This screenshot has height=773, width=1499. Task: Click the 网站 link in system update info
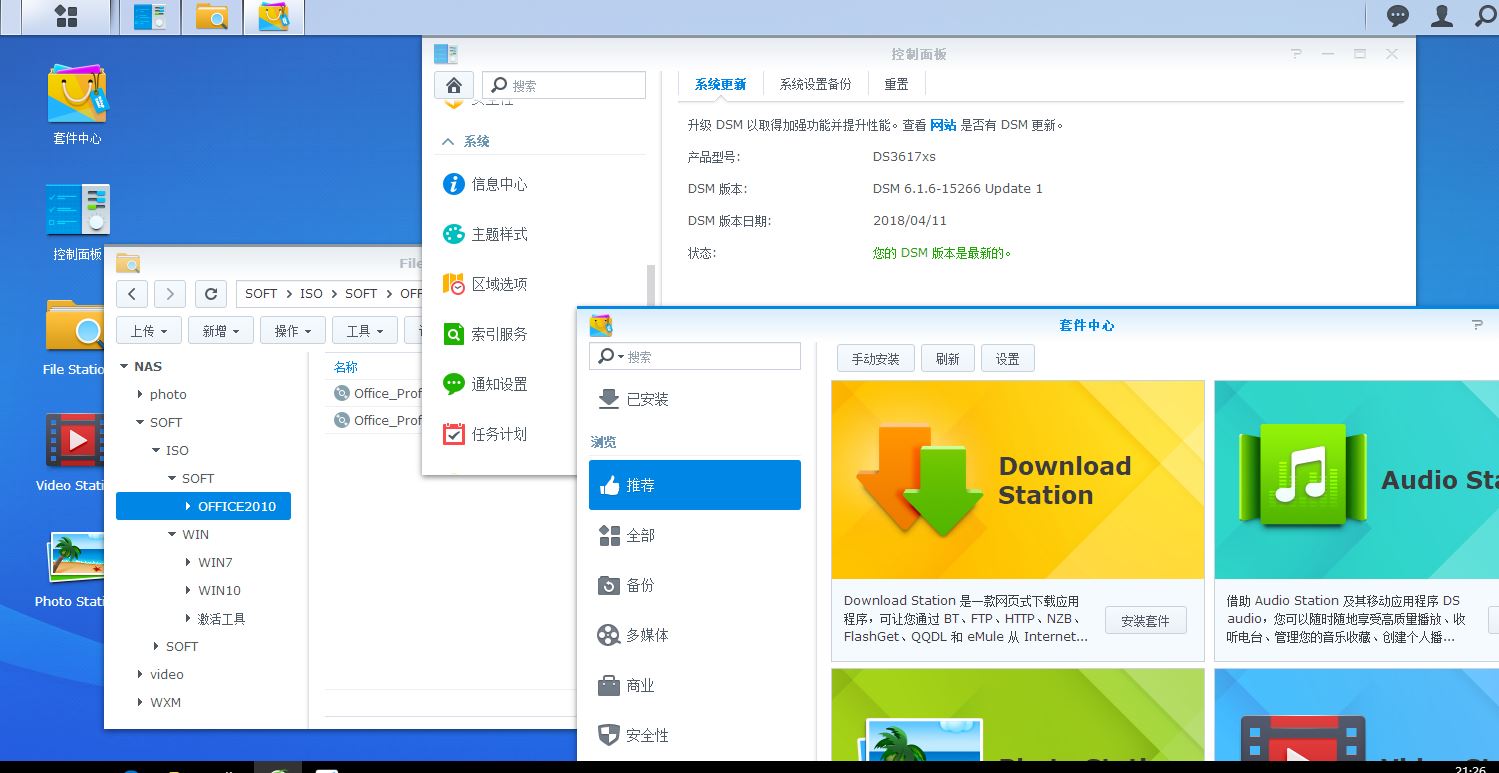[x=944, y=124]
